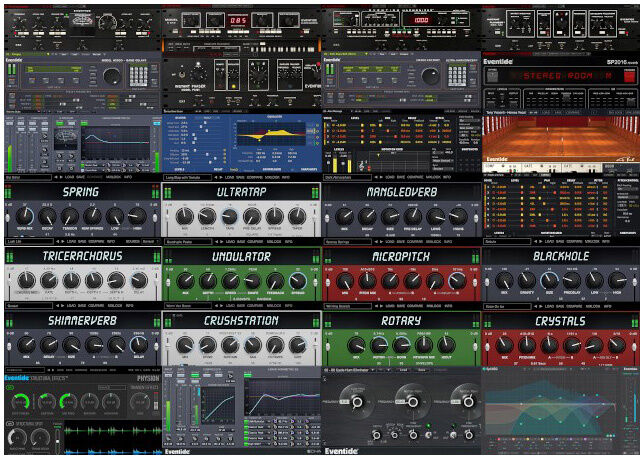Go to next preset above the BLACKHOLE panel
The width and height of the screenshot is (640, 456).
[x=540, y=242]
